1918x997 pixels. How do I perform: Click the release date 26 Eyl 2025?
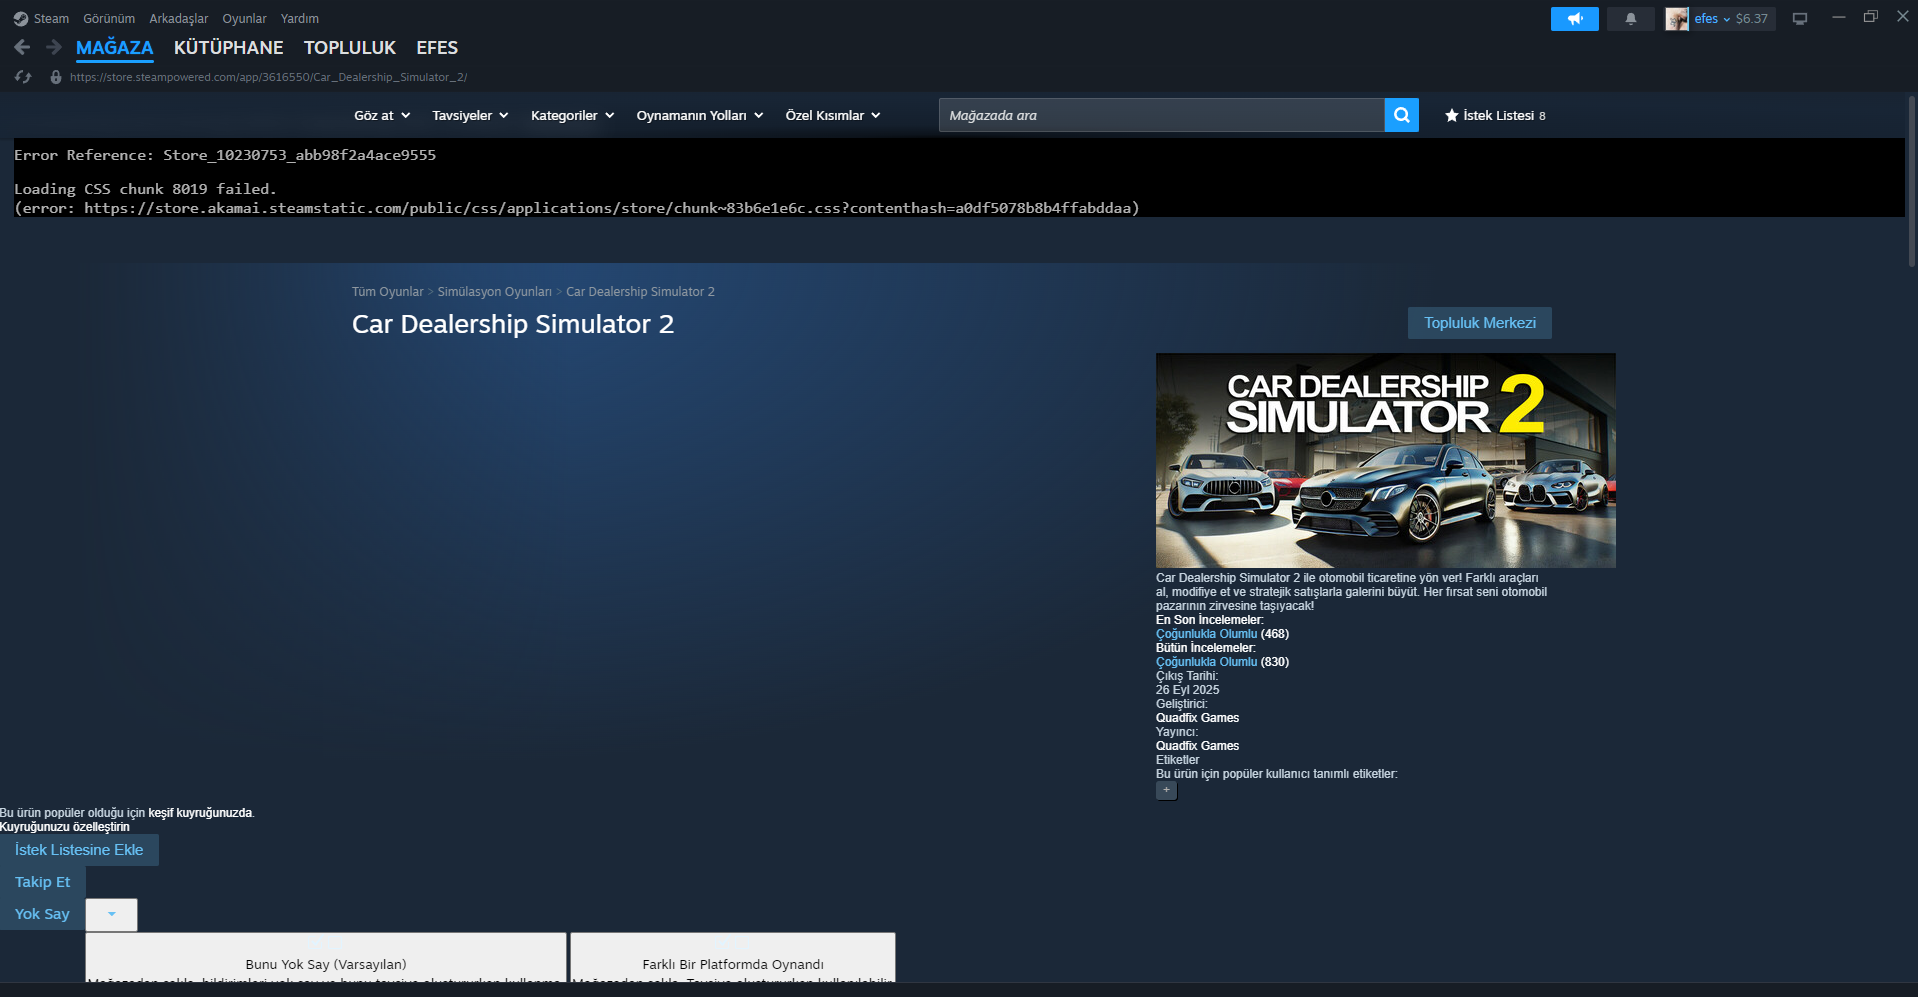click(1188, 690)
